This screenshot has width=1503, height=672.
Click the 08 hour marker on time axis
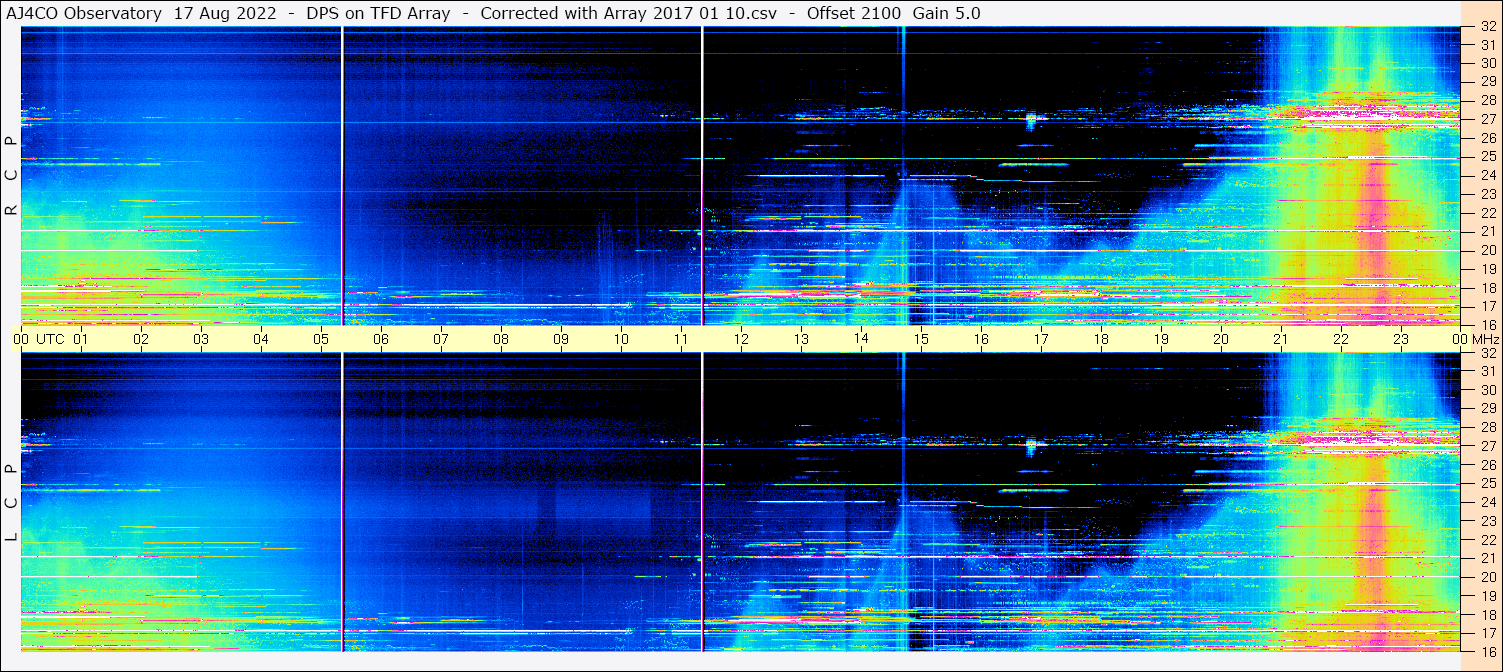(501, 339)
